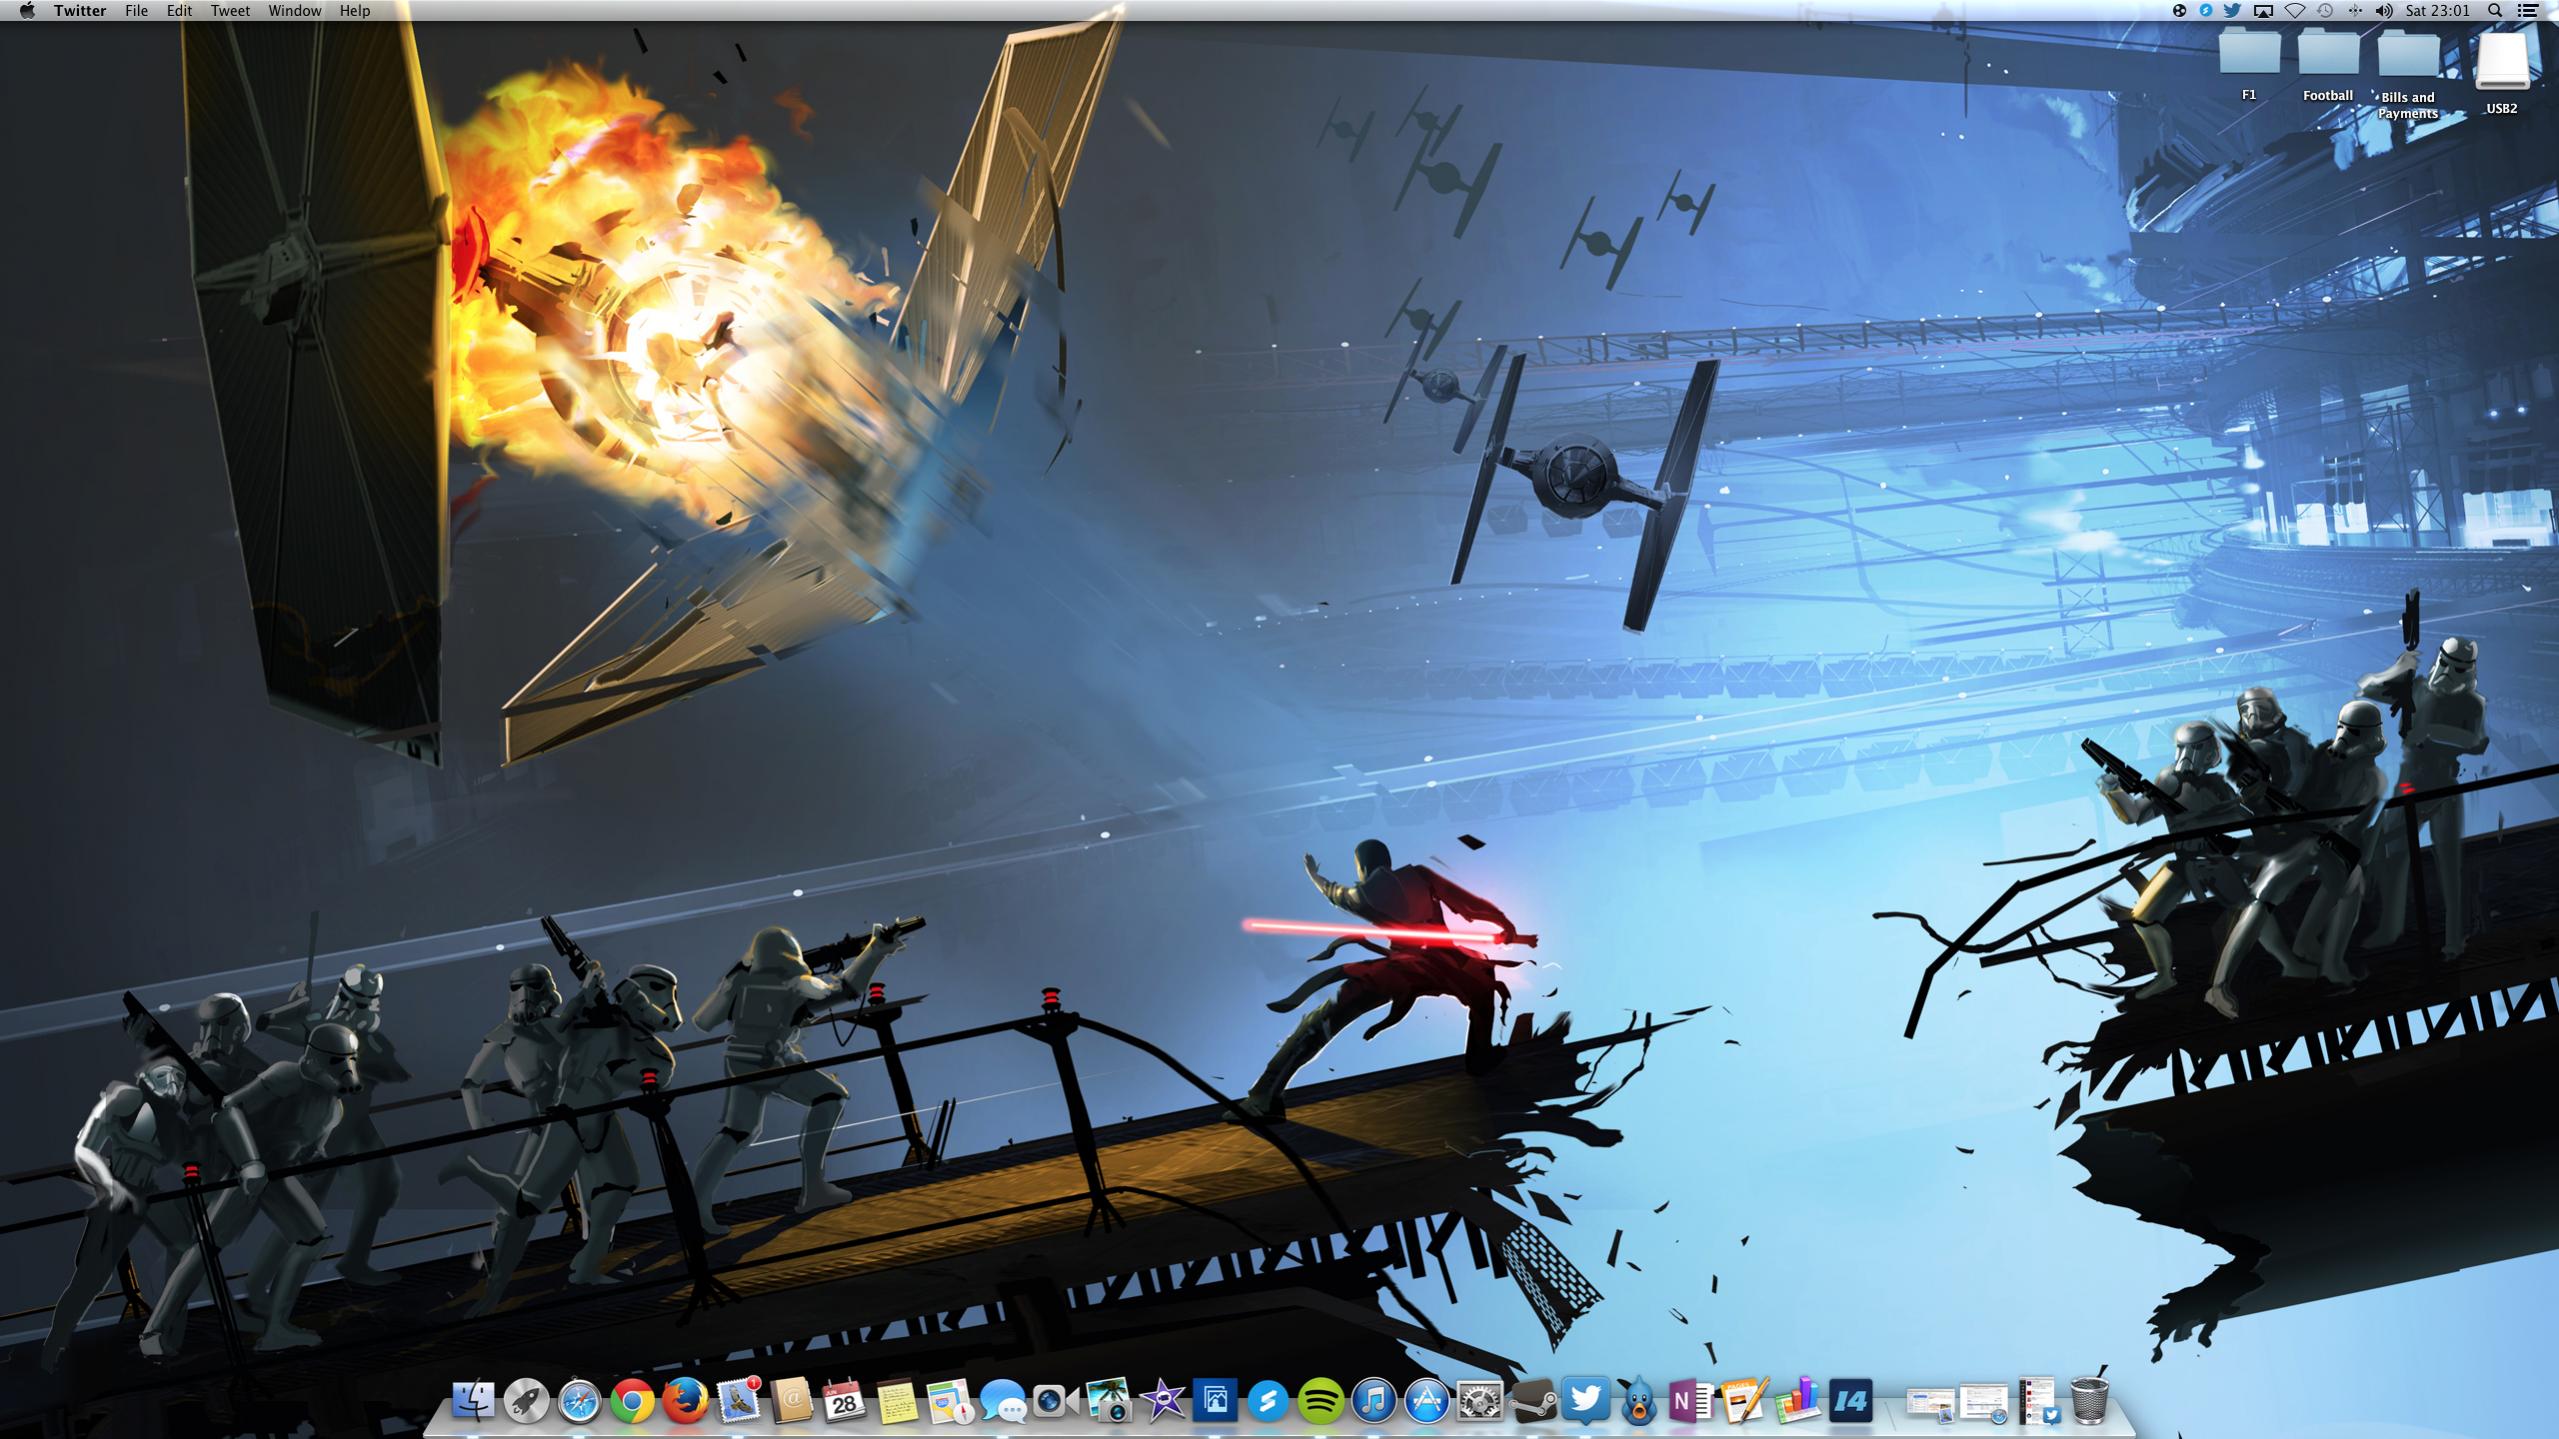Open Tweetbot bird icon in Dock

tap(1639, 1401)
